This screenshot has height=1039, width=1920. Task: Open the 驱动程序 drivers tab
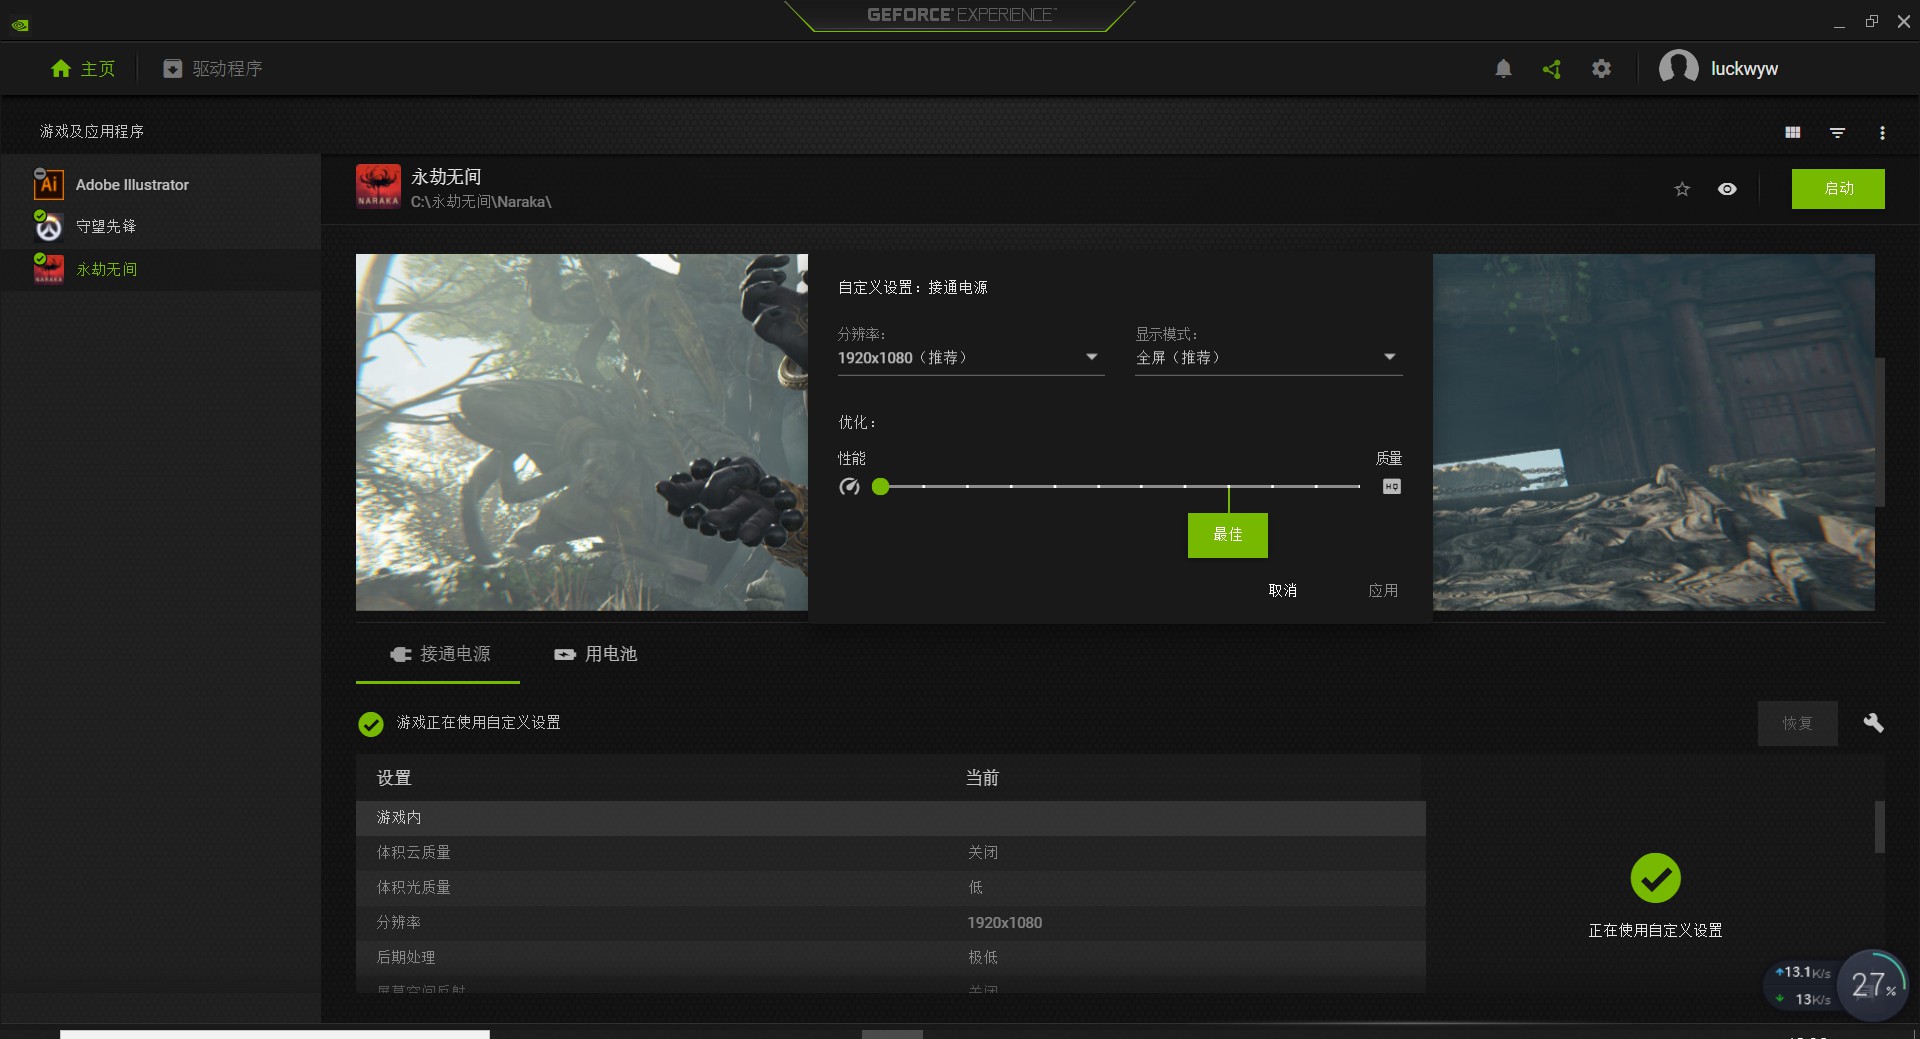(213, 69)
